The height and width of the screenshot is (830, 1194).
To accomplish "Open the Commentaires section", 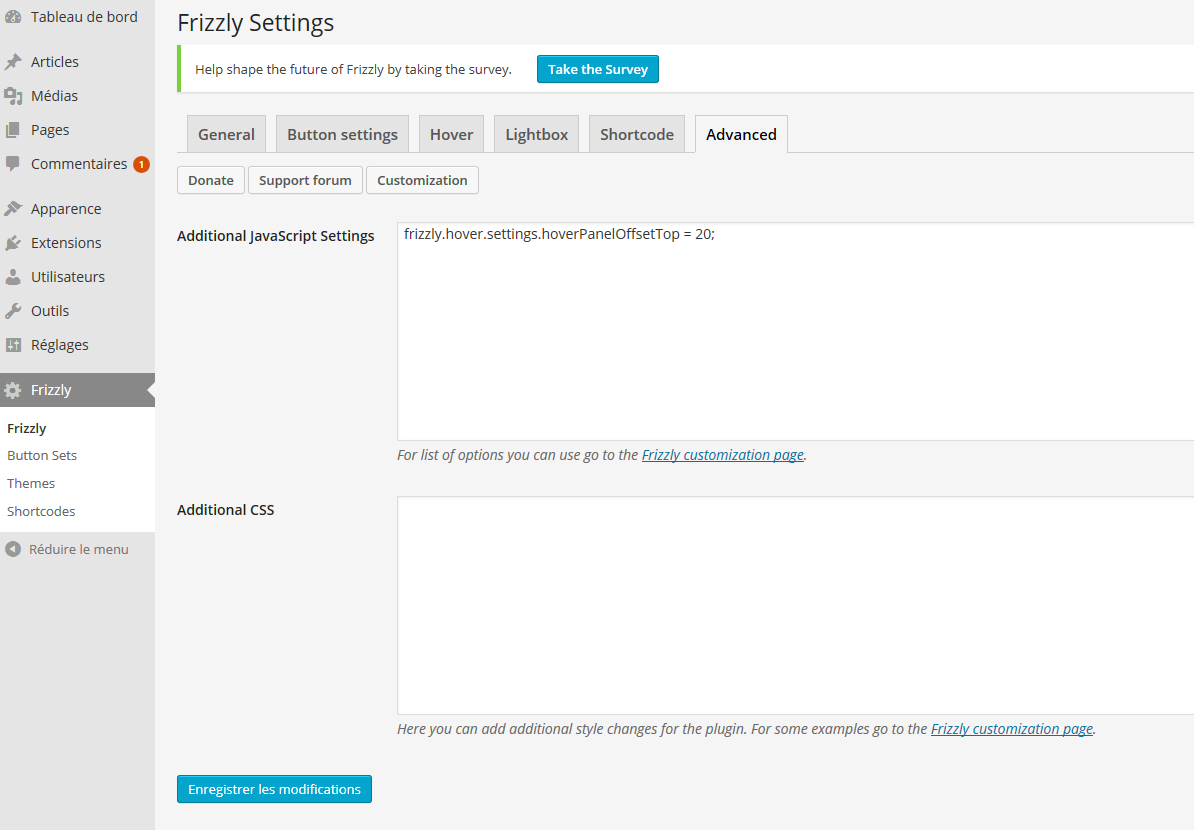I will (x=77, y=164).
